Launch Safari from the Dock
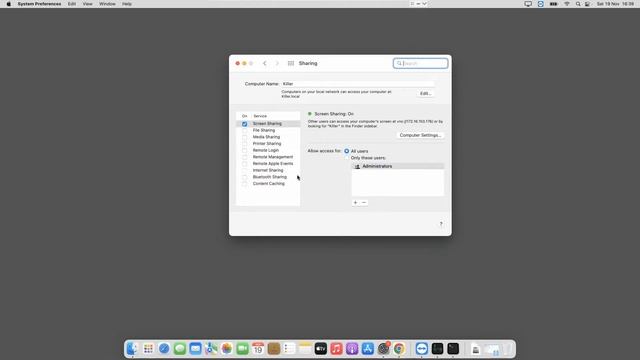 pyautogui.click(x=164, y=349)
